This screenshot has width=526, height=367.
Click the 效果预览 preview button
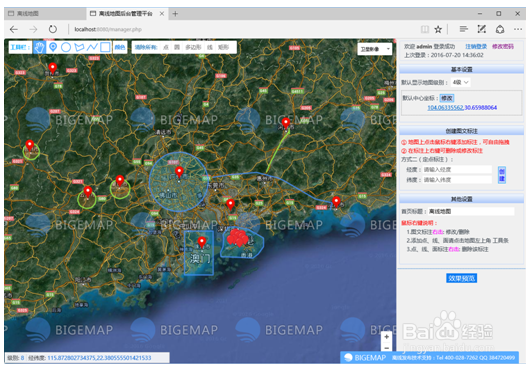click(x=461, y=278)
